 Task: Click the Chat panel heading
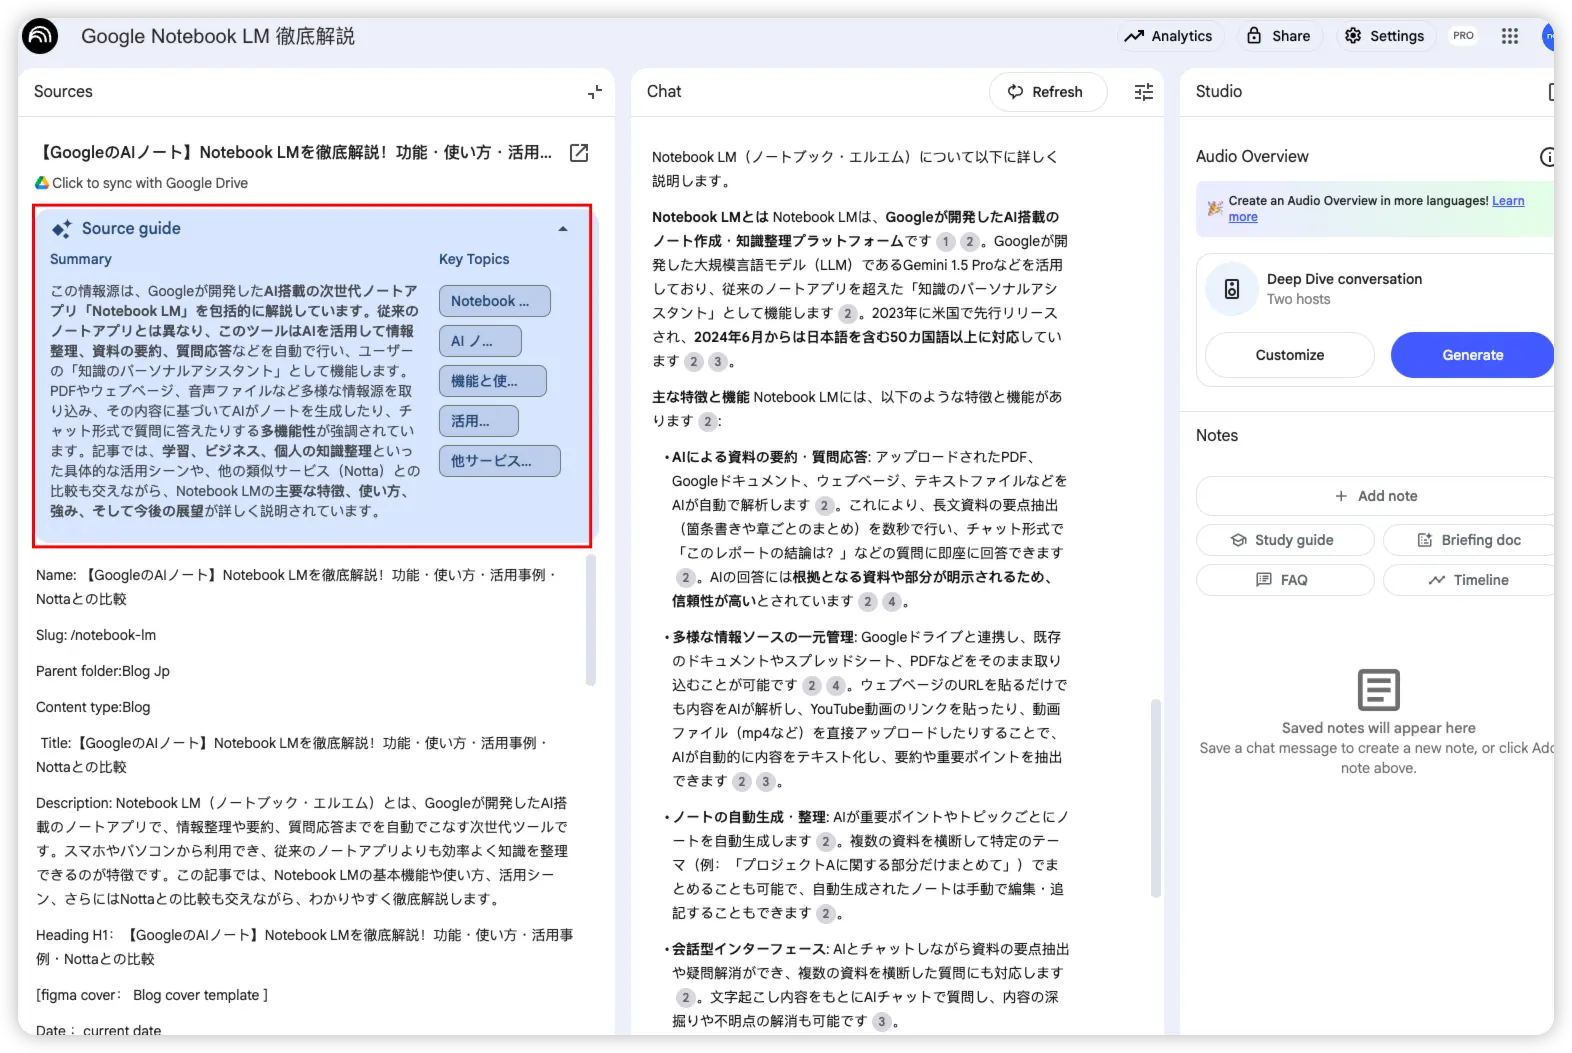coord(664,92)
